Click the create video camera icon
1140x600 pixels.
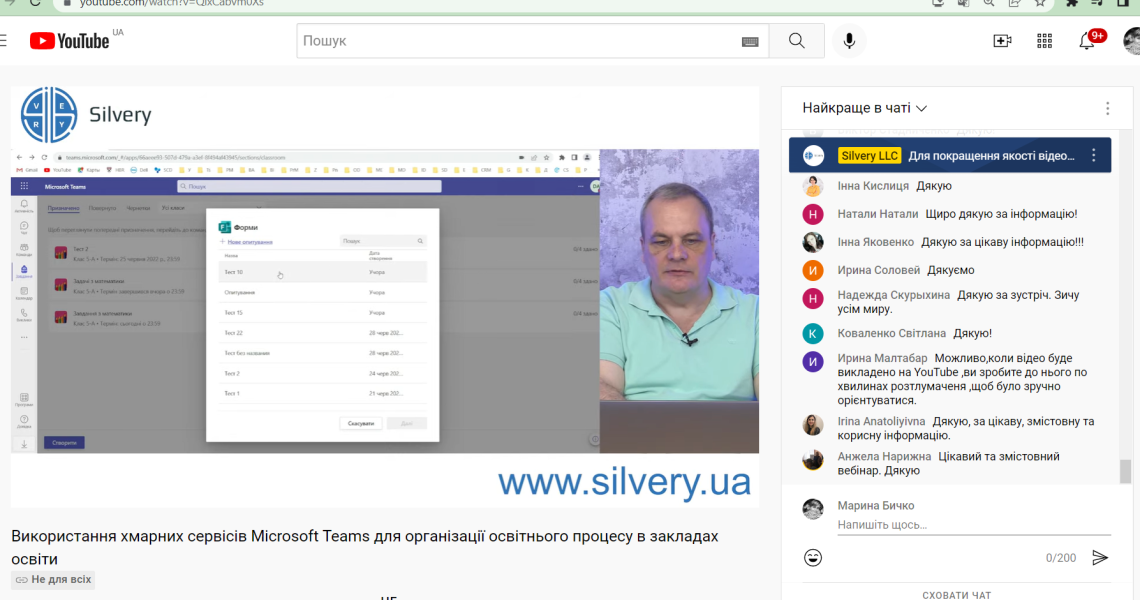pyautogui.click(x=1003, y=41)
